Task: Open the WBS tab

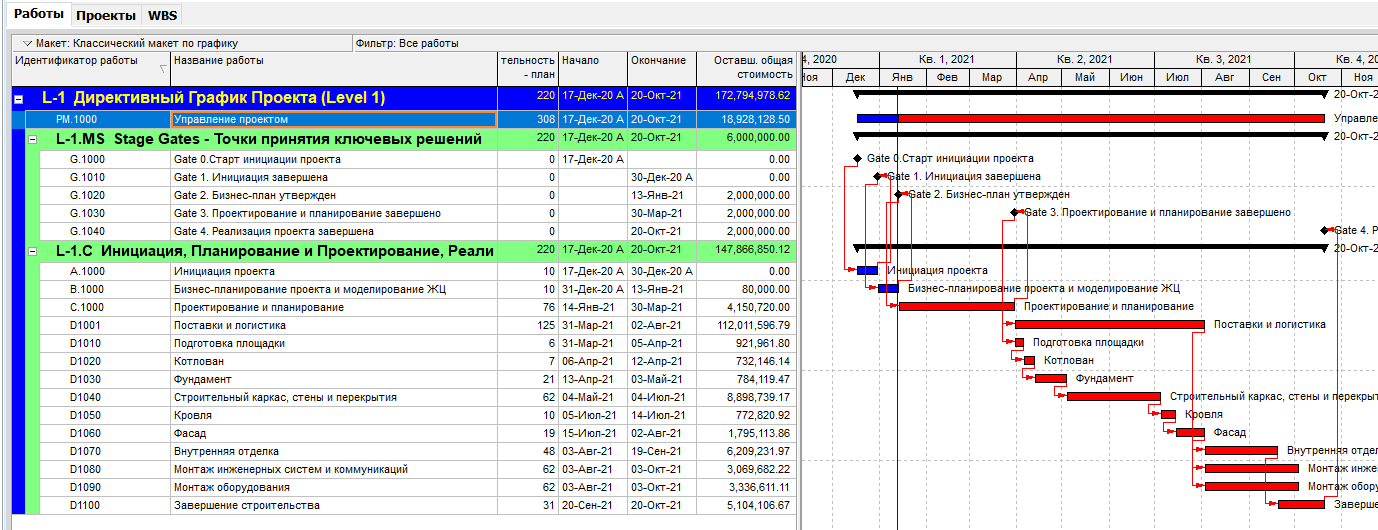Action: [x=162, y=16]
